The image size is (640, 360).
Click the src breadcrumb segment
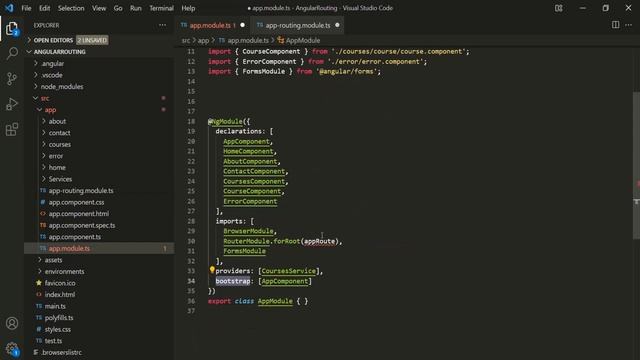186,40
